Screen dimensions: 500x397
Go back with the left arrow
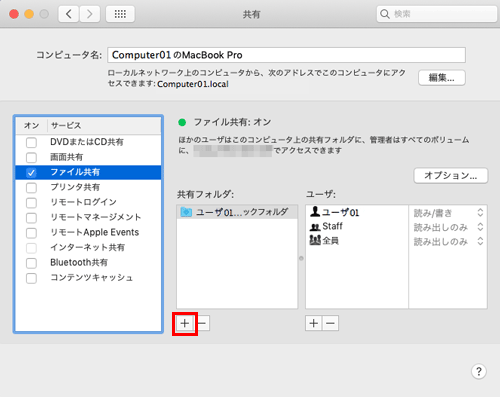pyautogui.click(x=69, y=14)
